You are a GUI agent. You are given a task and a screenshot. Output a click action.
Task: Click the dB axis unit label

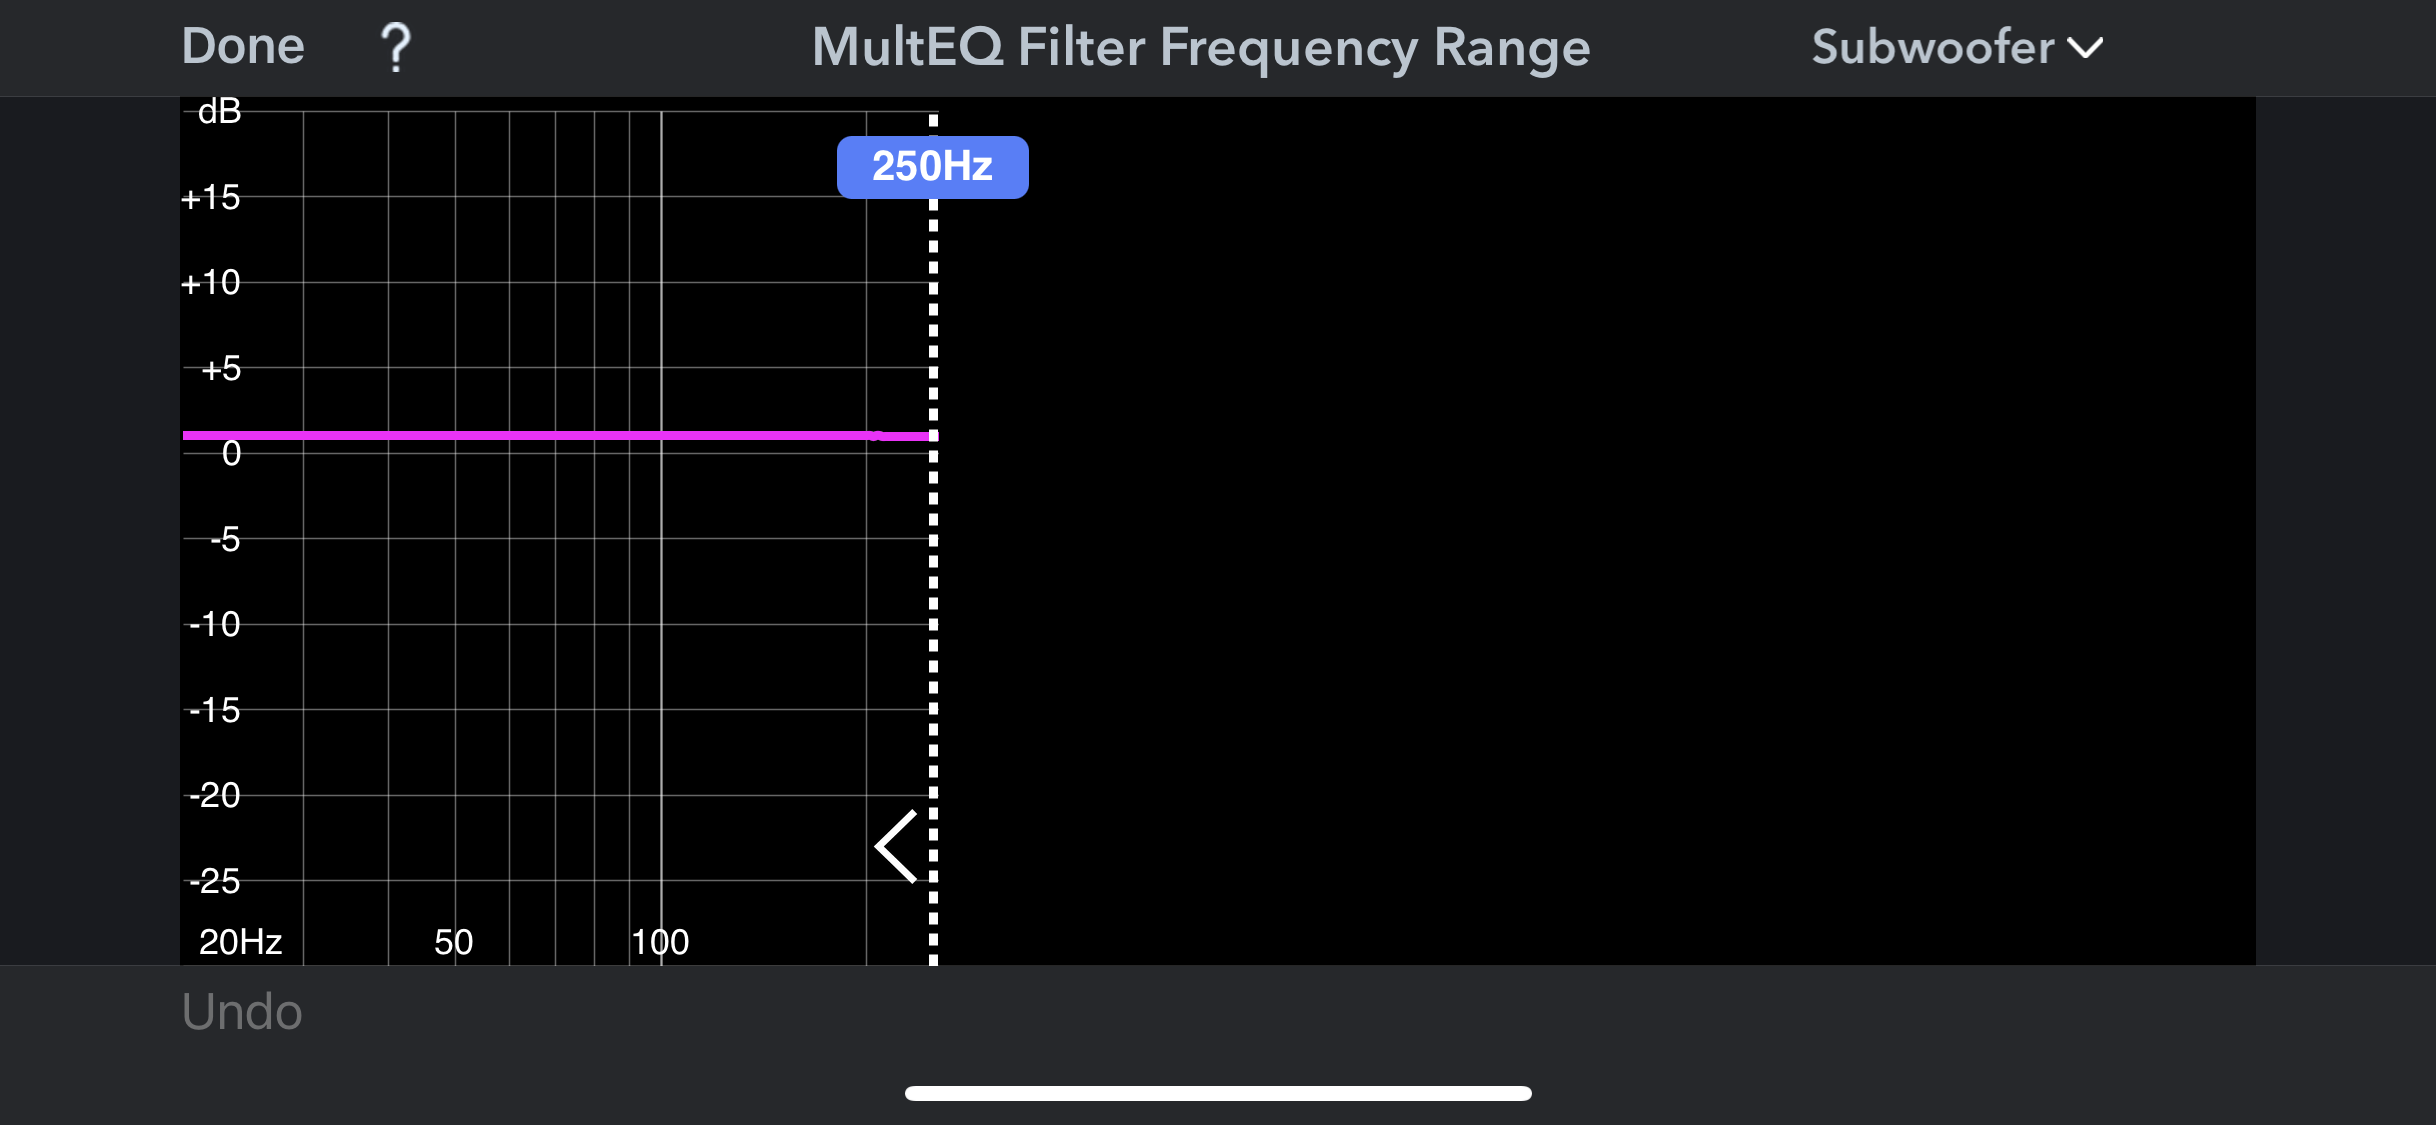coord(219,111)
